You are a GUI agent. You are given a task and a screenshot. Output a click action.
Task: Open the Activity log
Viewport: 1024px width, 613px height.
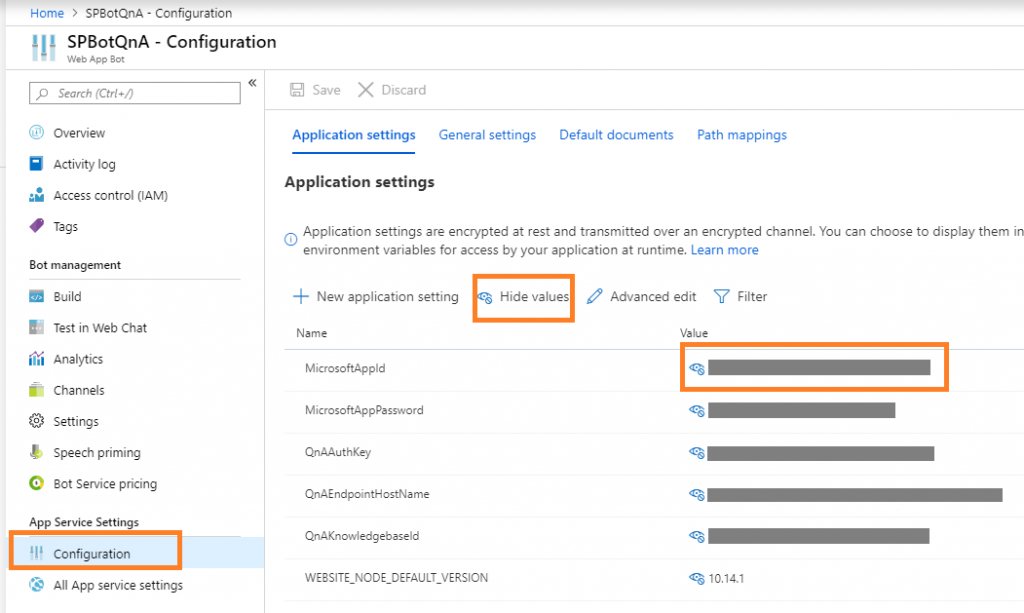85,163
